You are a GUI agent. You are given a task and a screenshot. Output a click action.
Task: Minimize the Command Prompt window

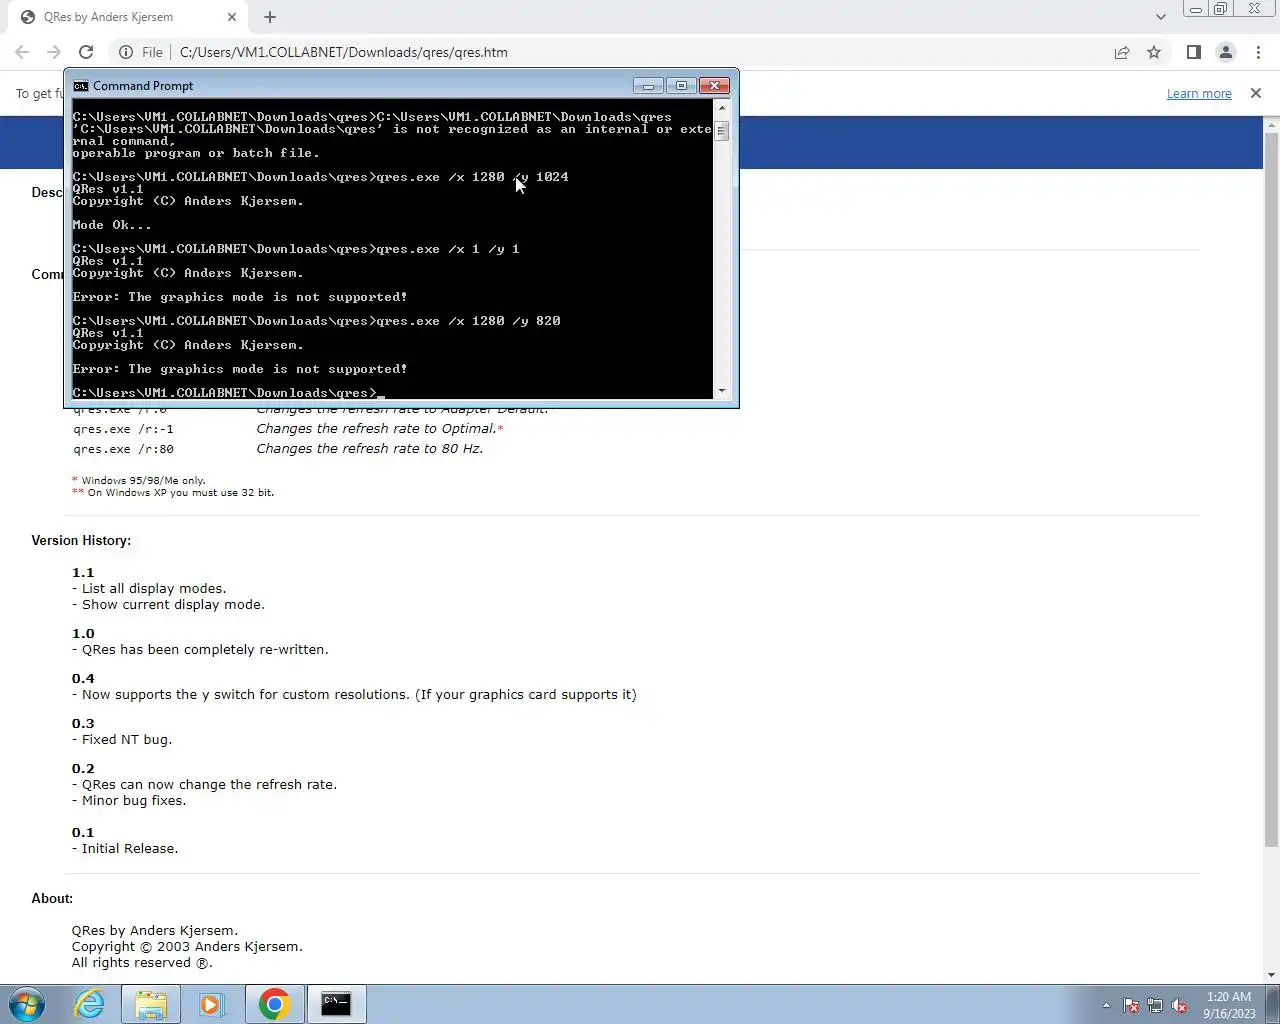648,86
